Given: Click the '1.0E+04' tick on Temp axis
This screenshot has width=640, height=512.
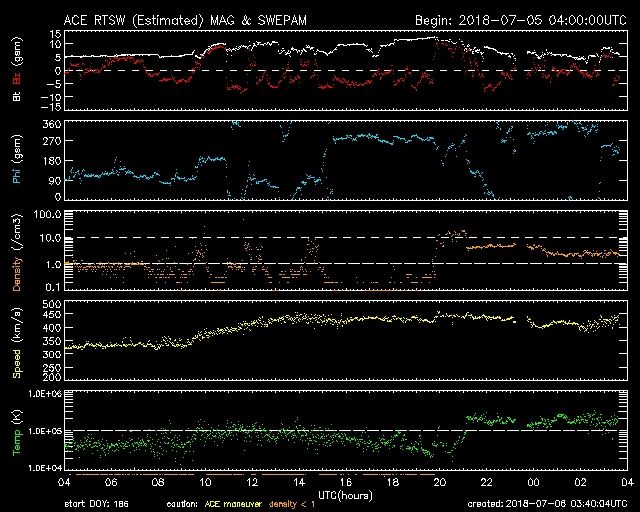Looking at the screenshot, I should click(x=44, y=468).
